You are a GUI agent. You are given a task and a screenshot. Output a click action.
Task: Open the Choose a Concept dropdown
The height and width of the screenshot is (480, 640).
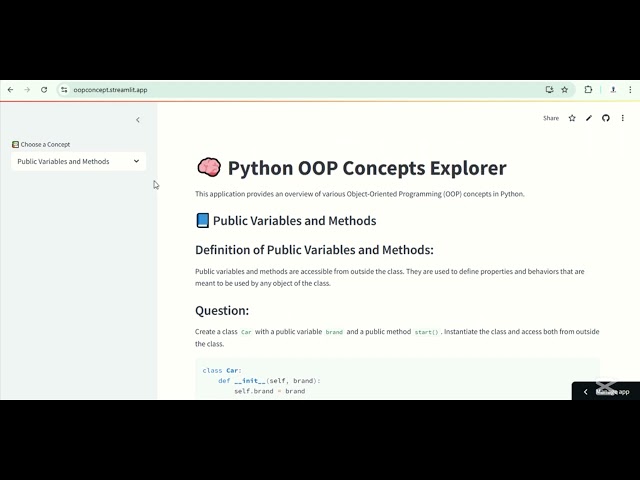(78, 161)
